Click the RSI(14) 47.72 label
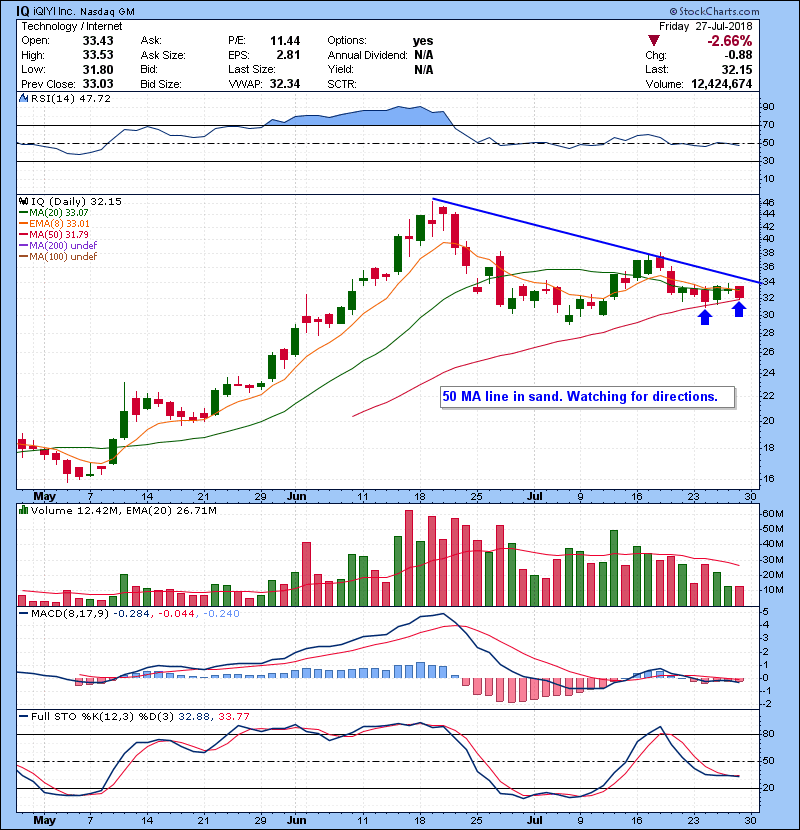The width and height of the screenshot is (800, 830). point(70,98)
